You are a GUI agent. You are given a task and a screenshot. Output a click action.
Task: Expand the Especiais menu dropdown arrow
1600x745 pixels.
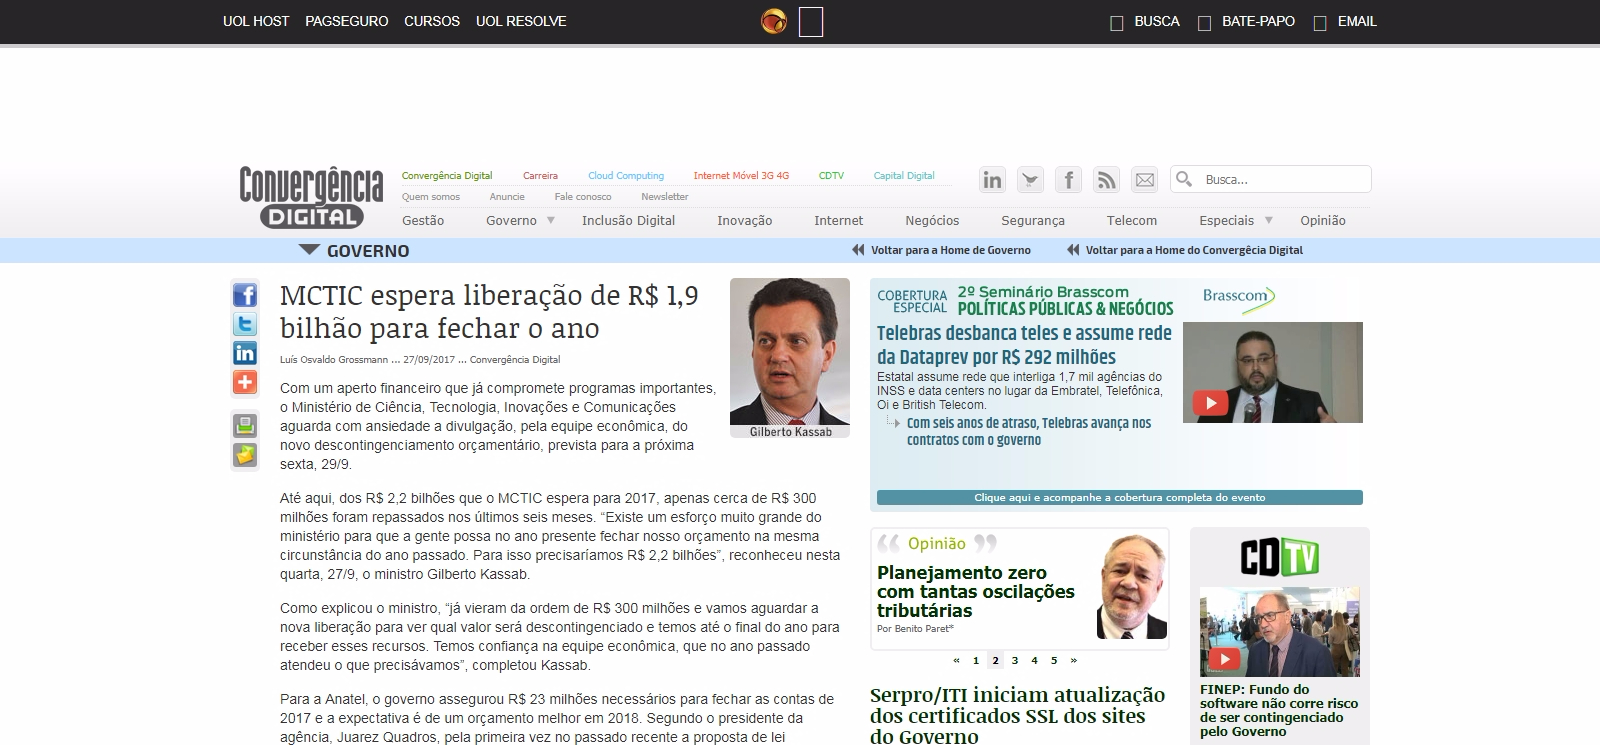(x=1269, y=220)
